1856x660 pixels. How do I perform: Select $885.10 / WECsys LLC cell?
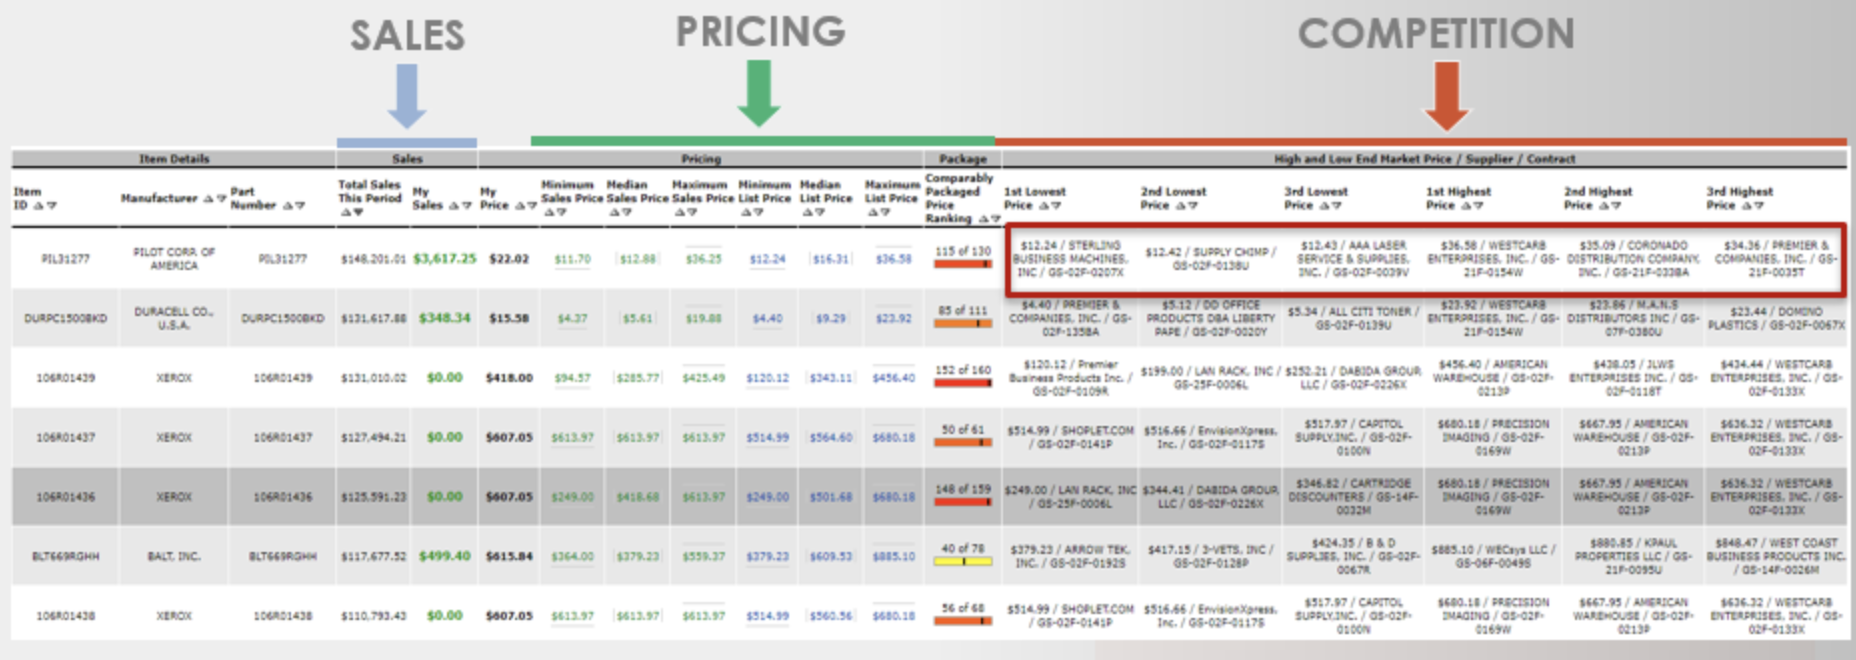click(1493, 557)
